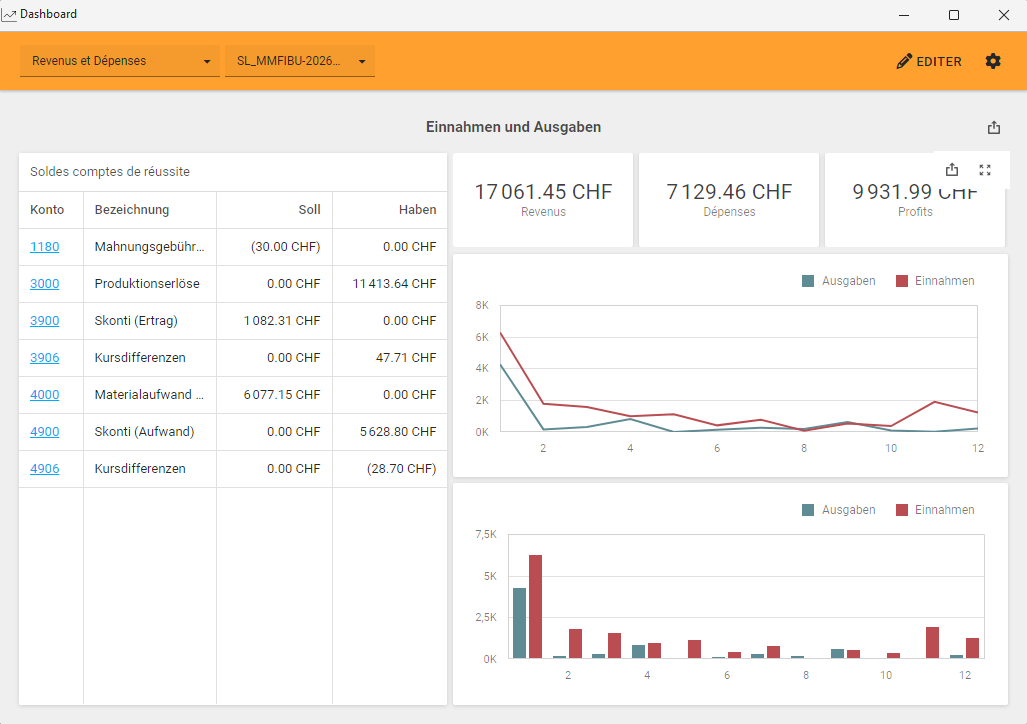
Task: Click Einnahmen red swatch in bar chart legend
Action: coord(902,510)
